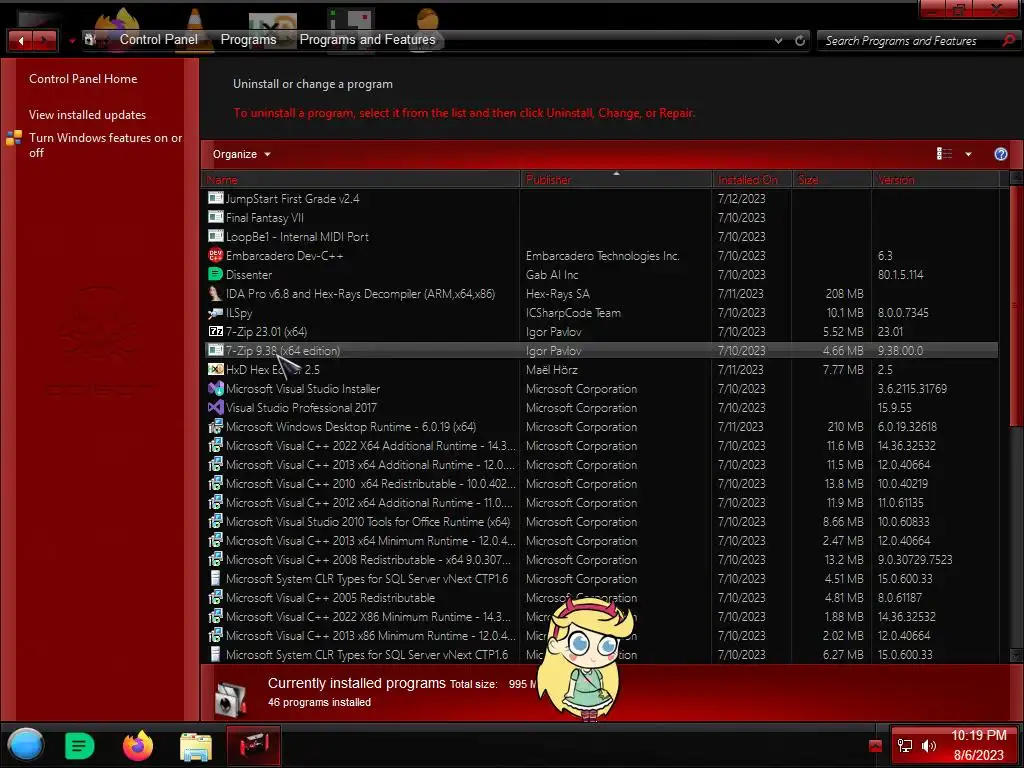Select Microsoft Visual C++ 2008 Redistributable x64
This screenshot has height=768, width=1024.
click(600, 559)
